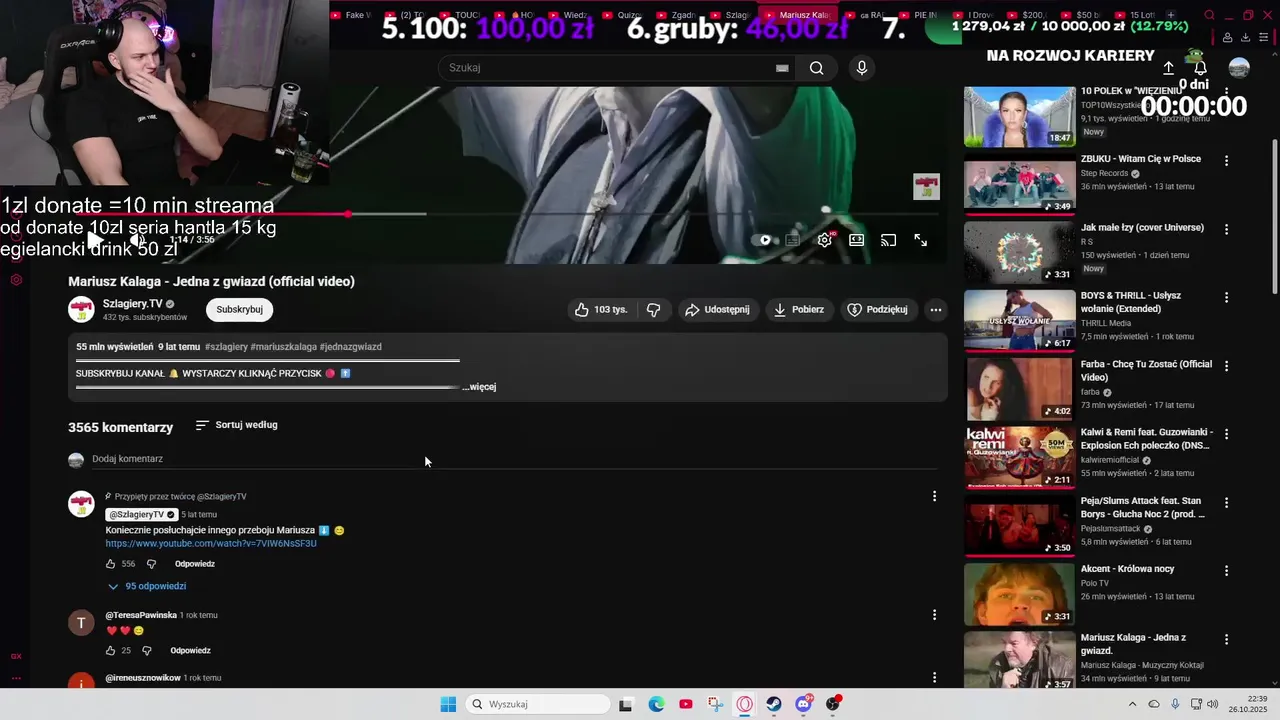Open Discord from the taskbar

pos(804,704)
